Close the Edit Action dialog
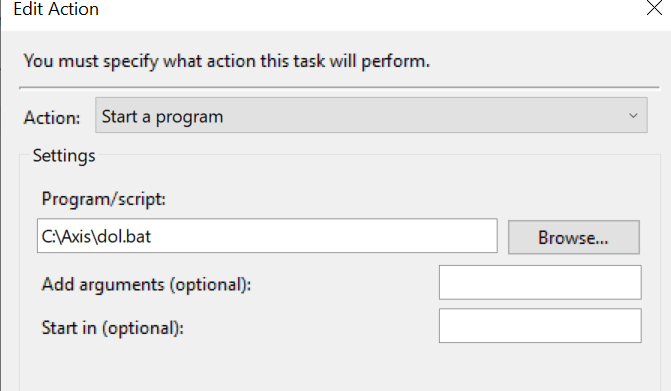Viewport: 671px width, 391px height. pyautogui.click(x=654, y=8)
